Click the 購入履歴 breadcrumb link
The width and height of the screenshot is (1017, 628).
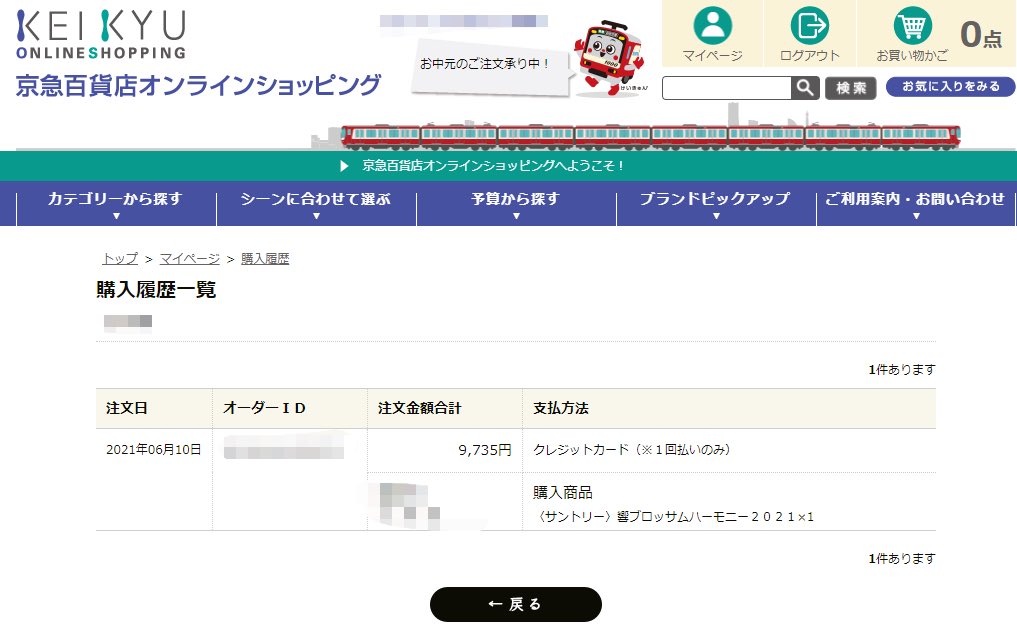click(265, 258)
